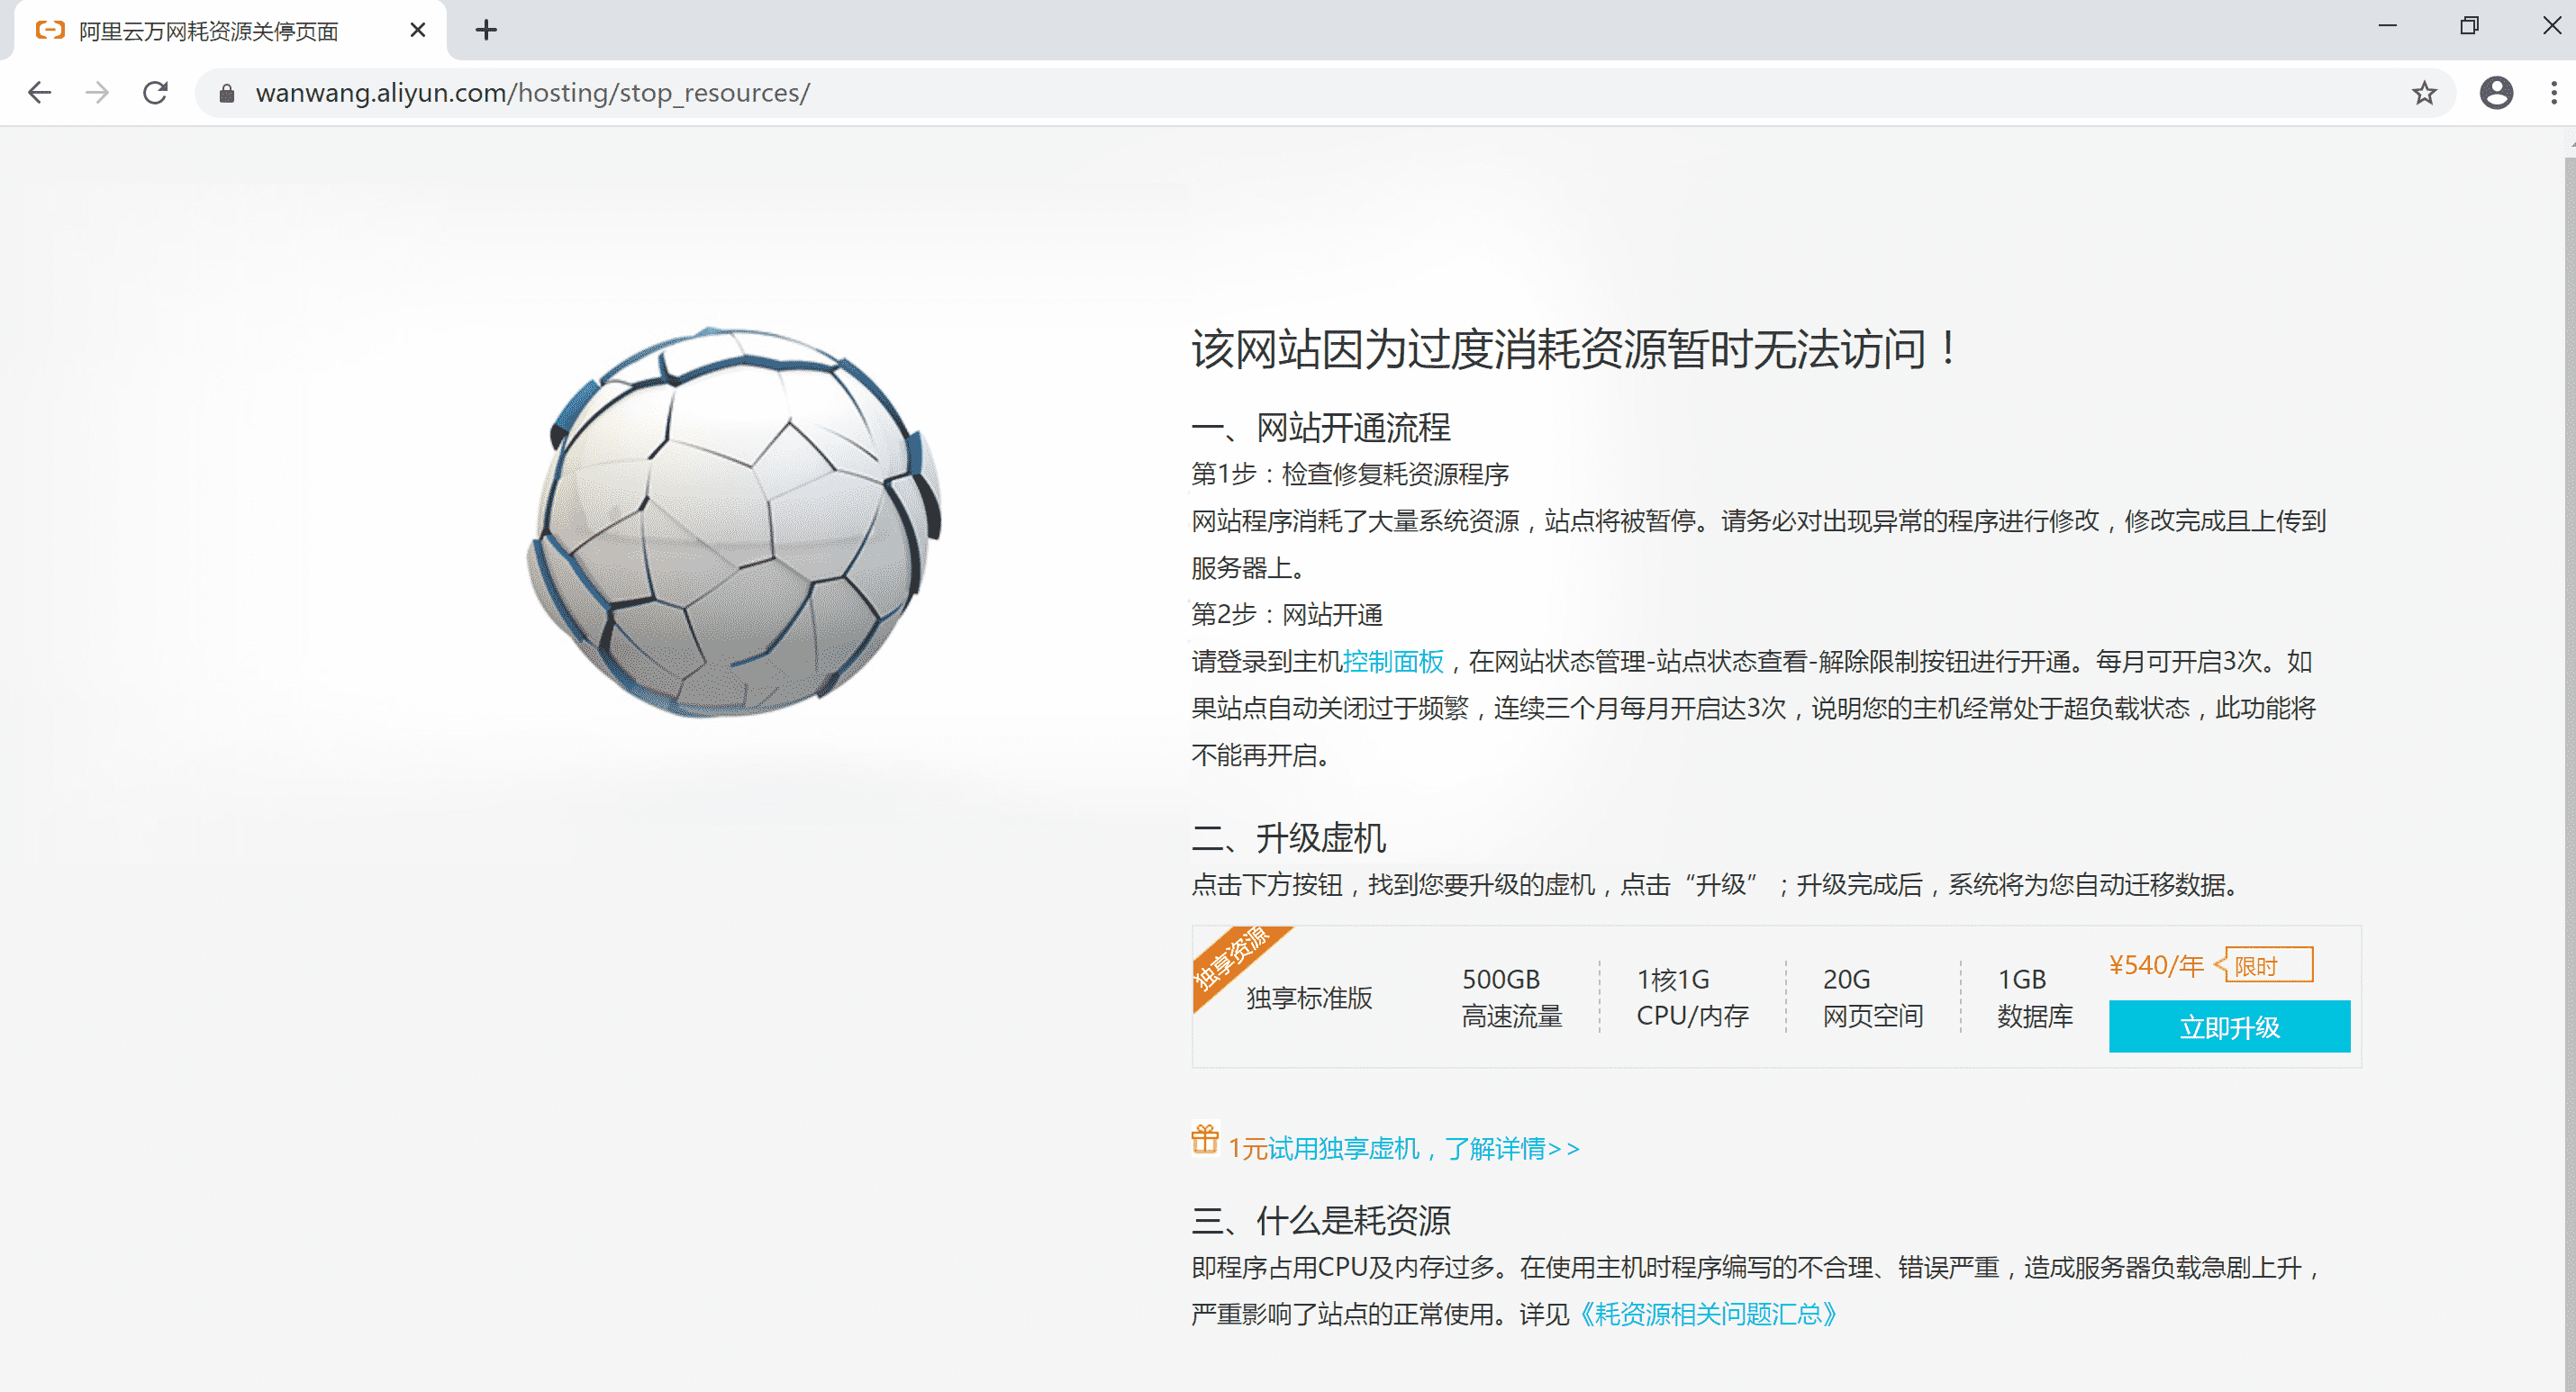Open 1元试用独享虚机，了解详情>> link
Screen dimensions: 2576x1392
1404,1148
